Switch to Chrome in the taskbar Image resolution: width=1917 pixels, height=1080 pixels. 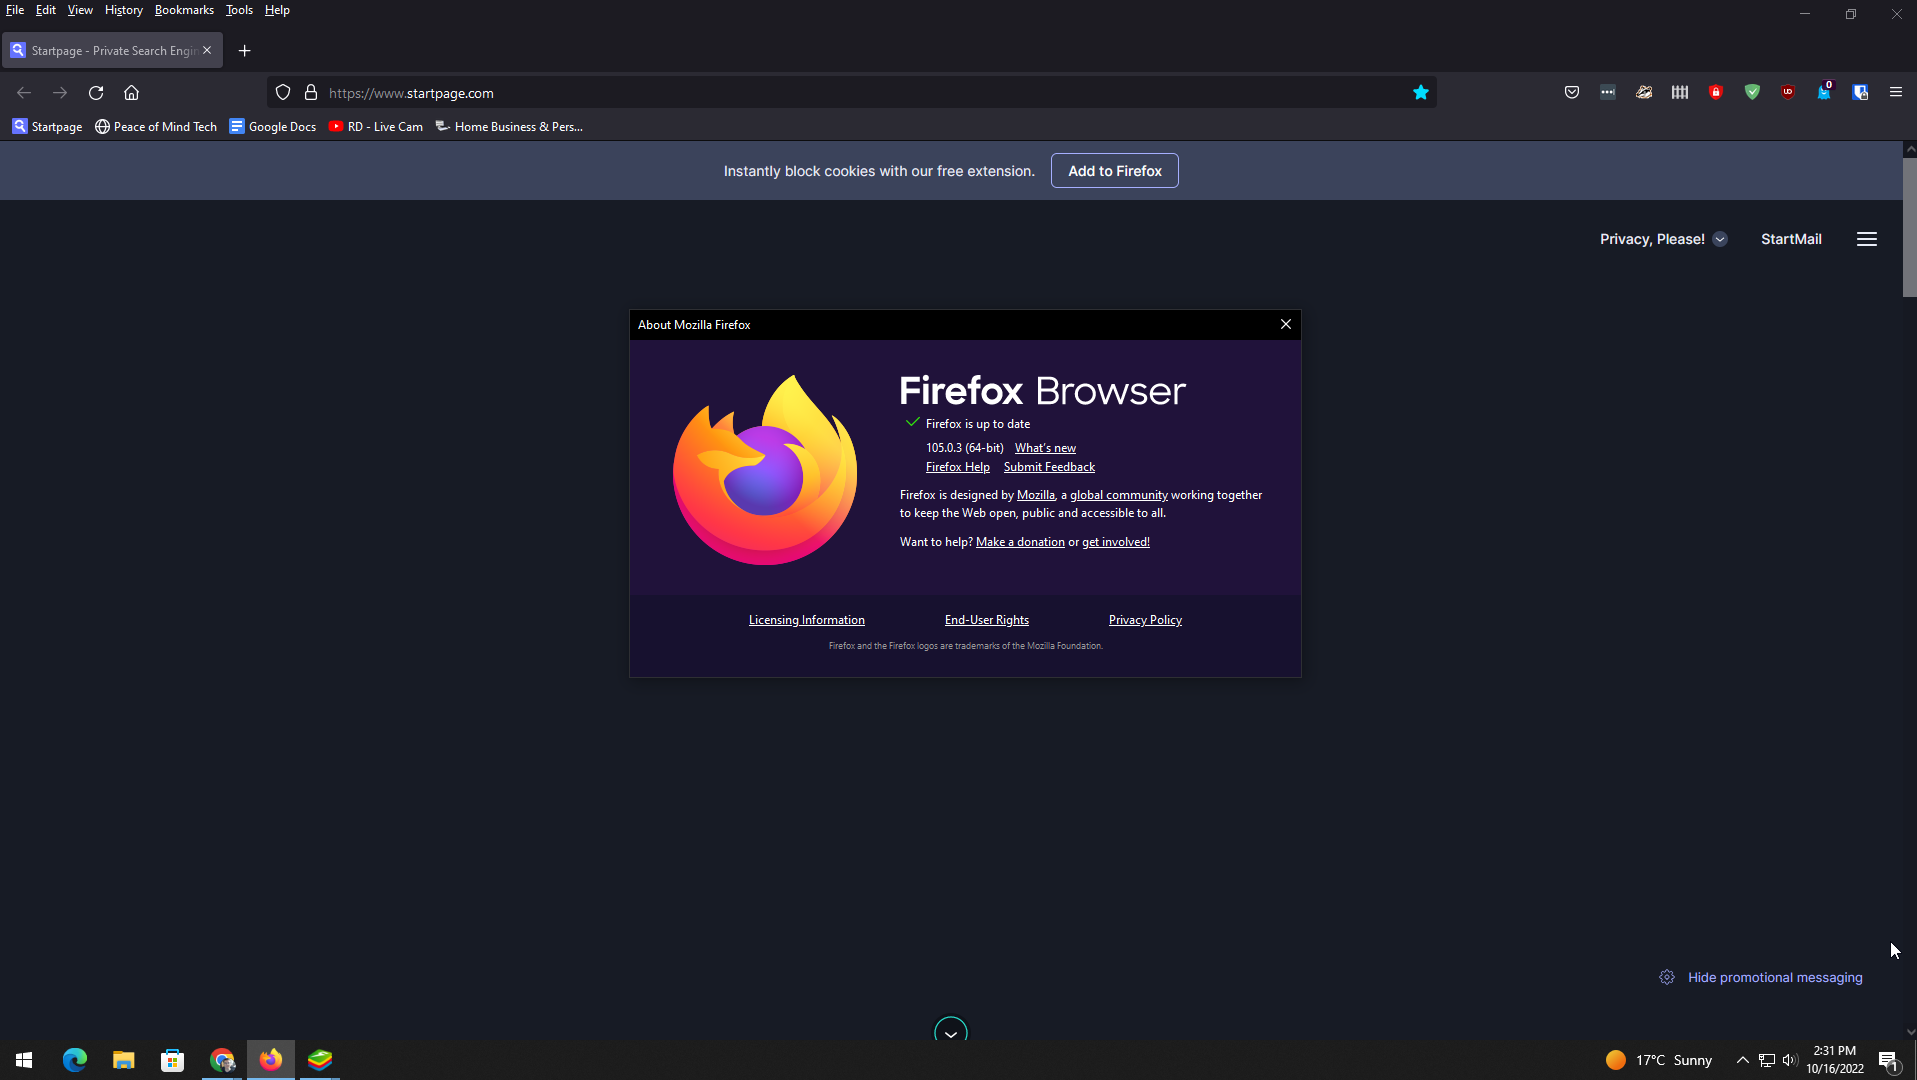pos(222,1060)
